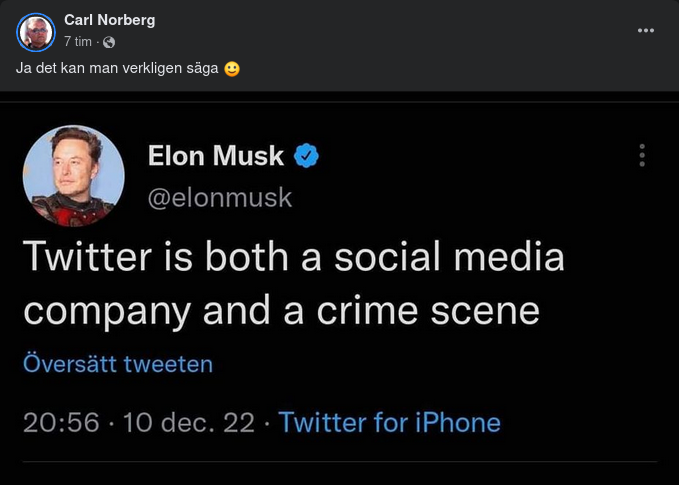Open the post options three-dot menu
The image size is (679, 485).
pyautogui.click(x=645, y=30)
